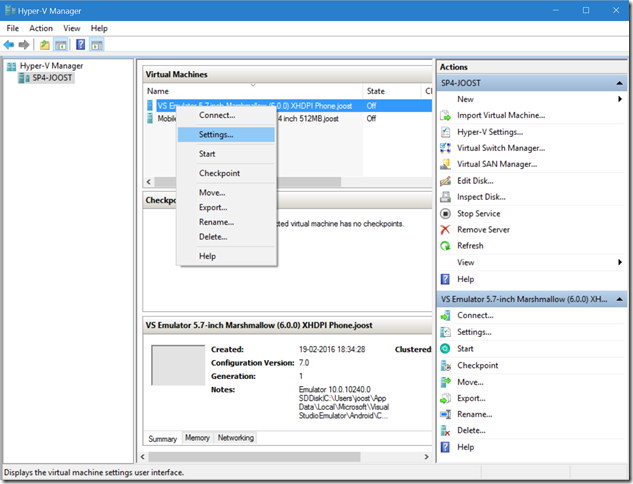Click the Inspect Disk icon
Screen dimensions: 633x484
coord(445,197)
